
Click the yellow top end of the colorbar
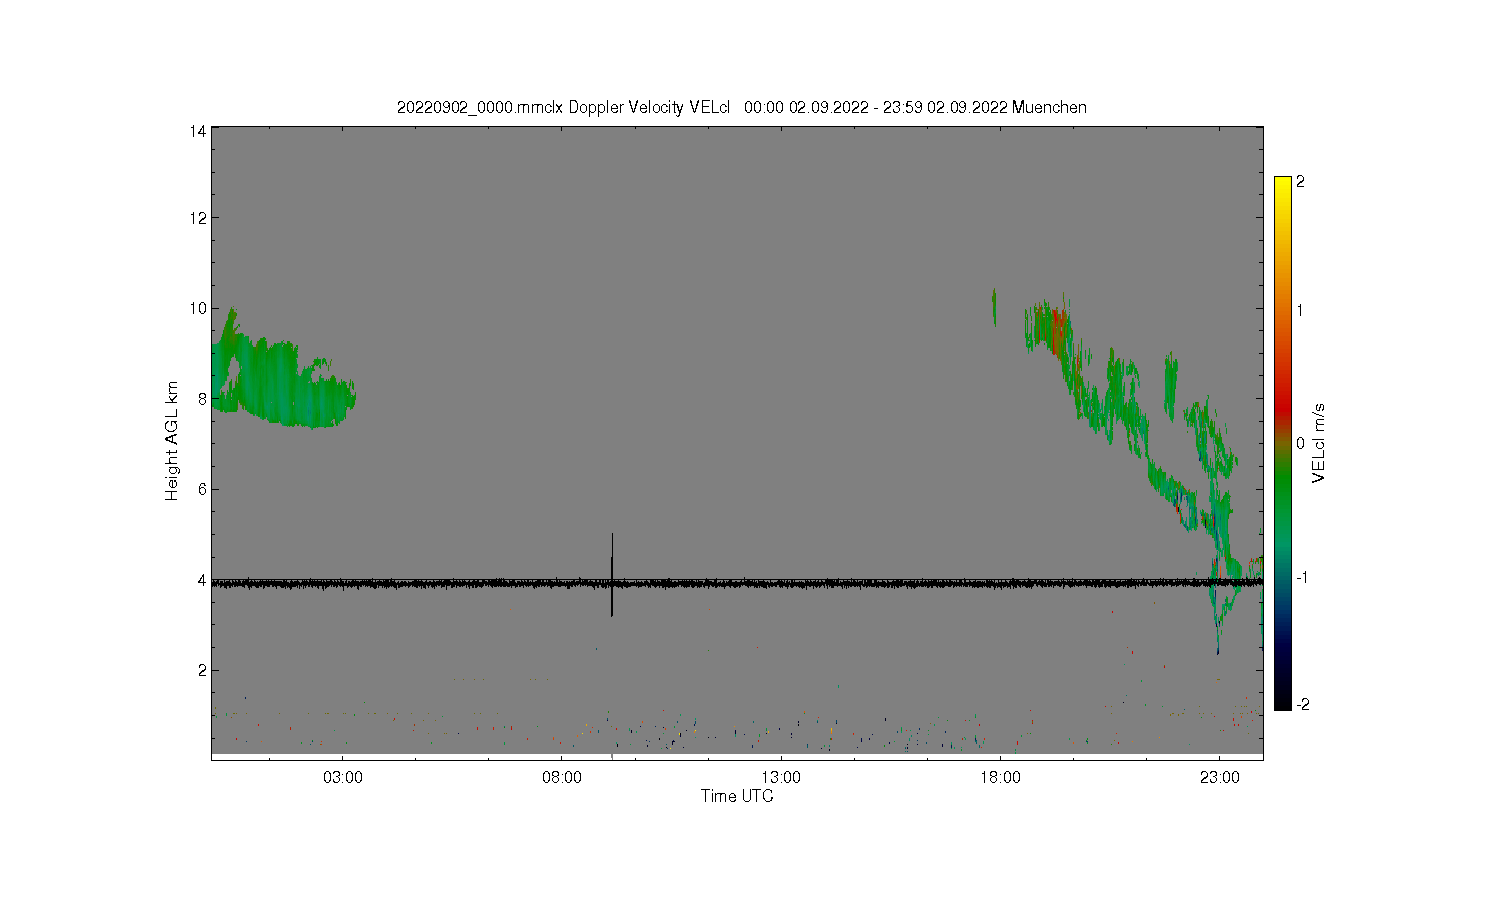coord(1283,184)
